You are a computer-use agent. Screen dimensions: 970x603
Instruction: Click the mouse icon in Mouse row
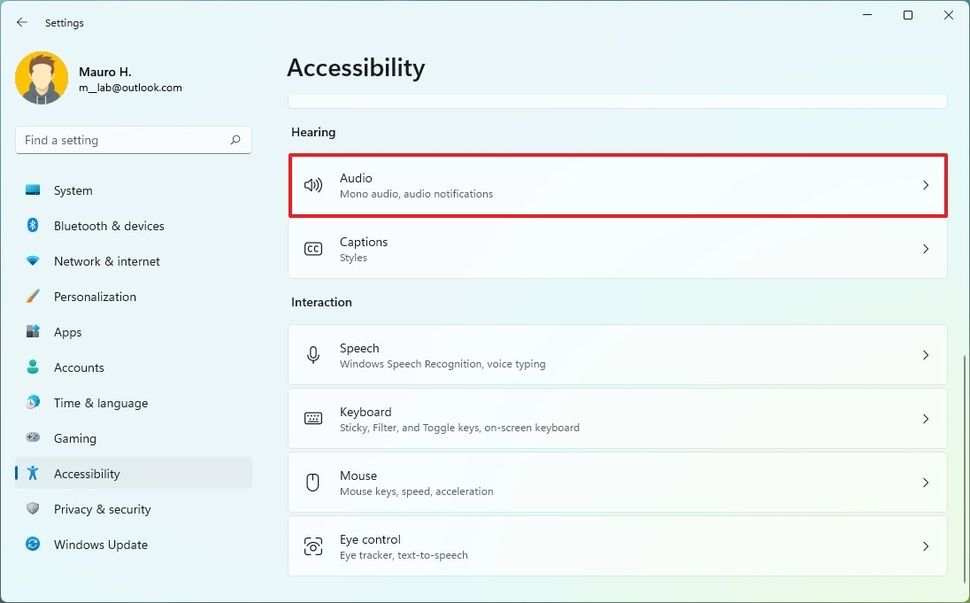coord(313,482)
